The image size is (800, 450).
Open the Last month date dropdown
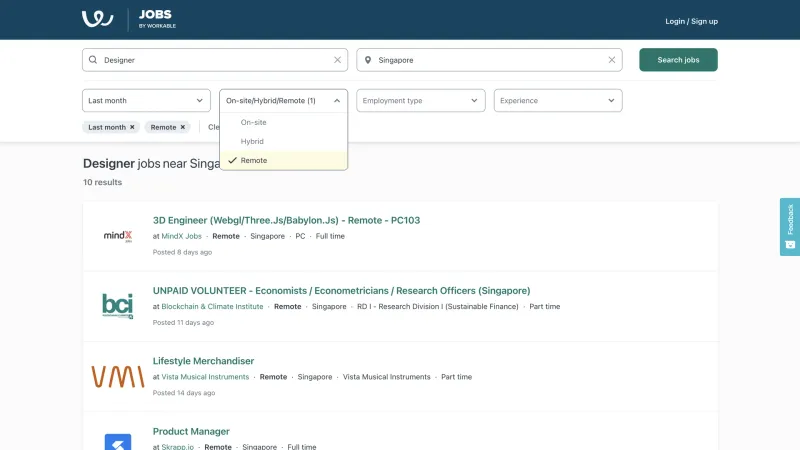[x=146, y=101]
